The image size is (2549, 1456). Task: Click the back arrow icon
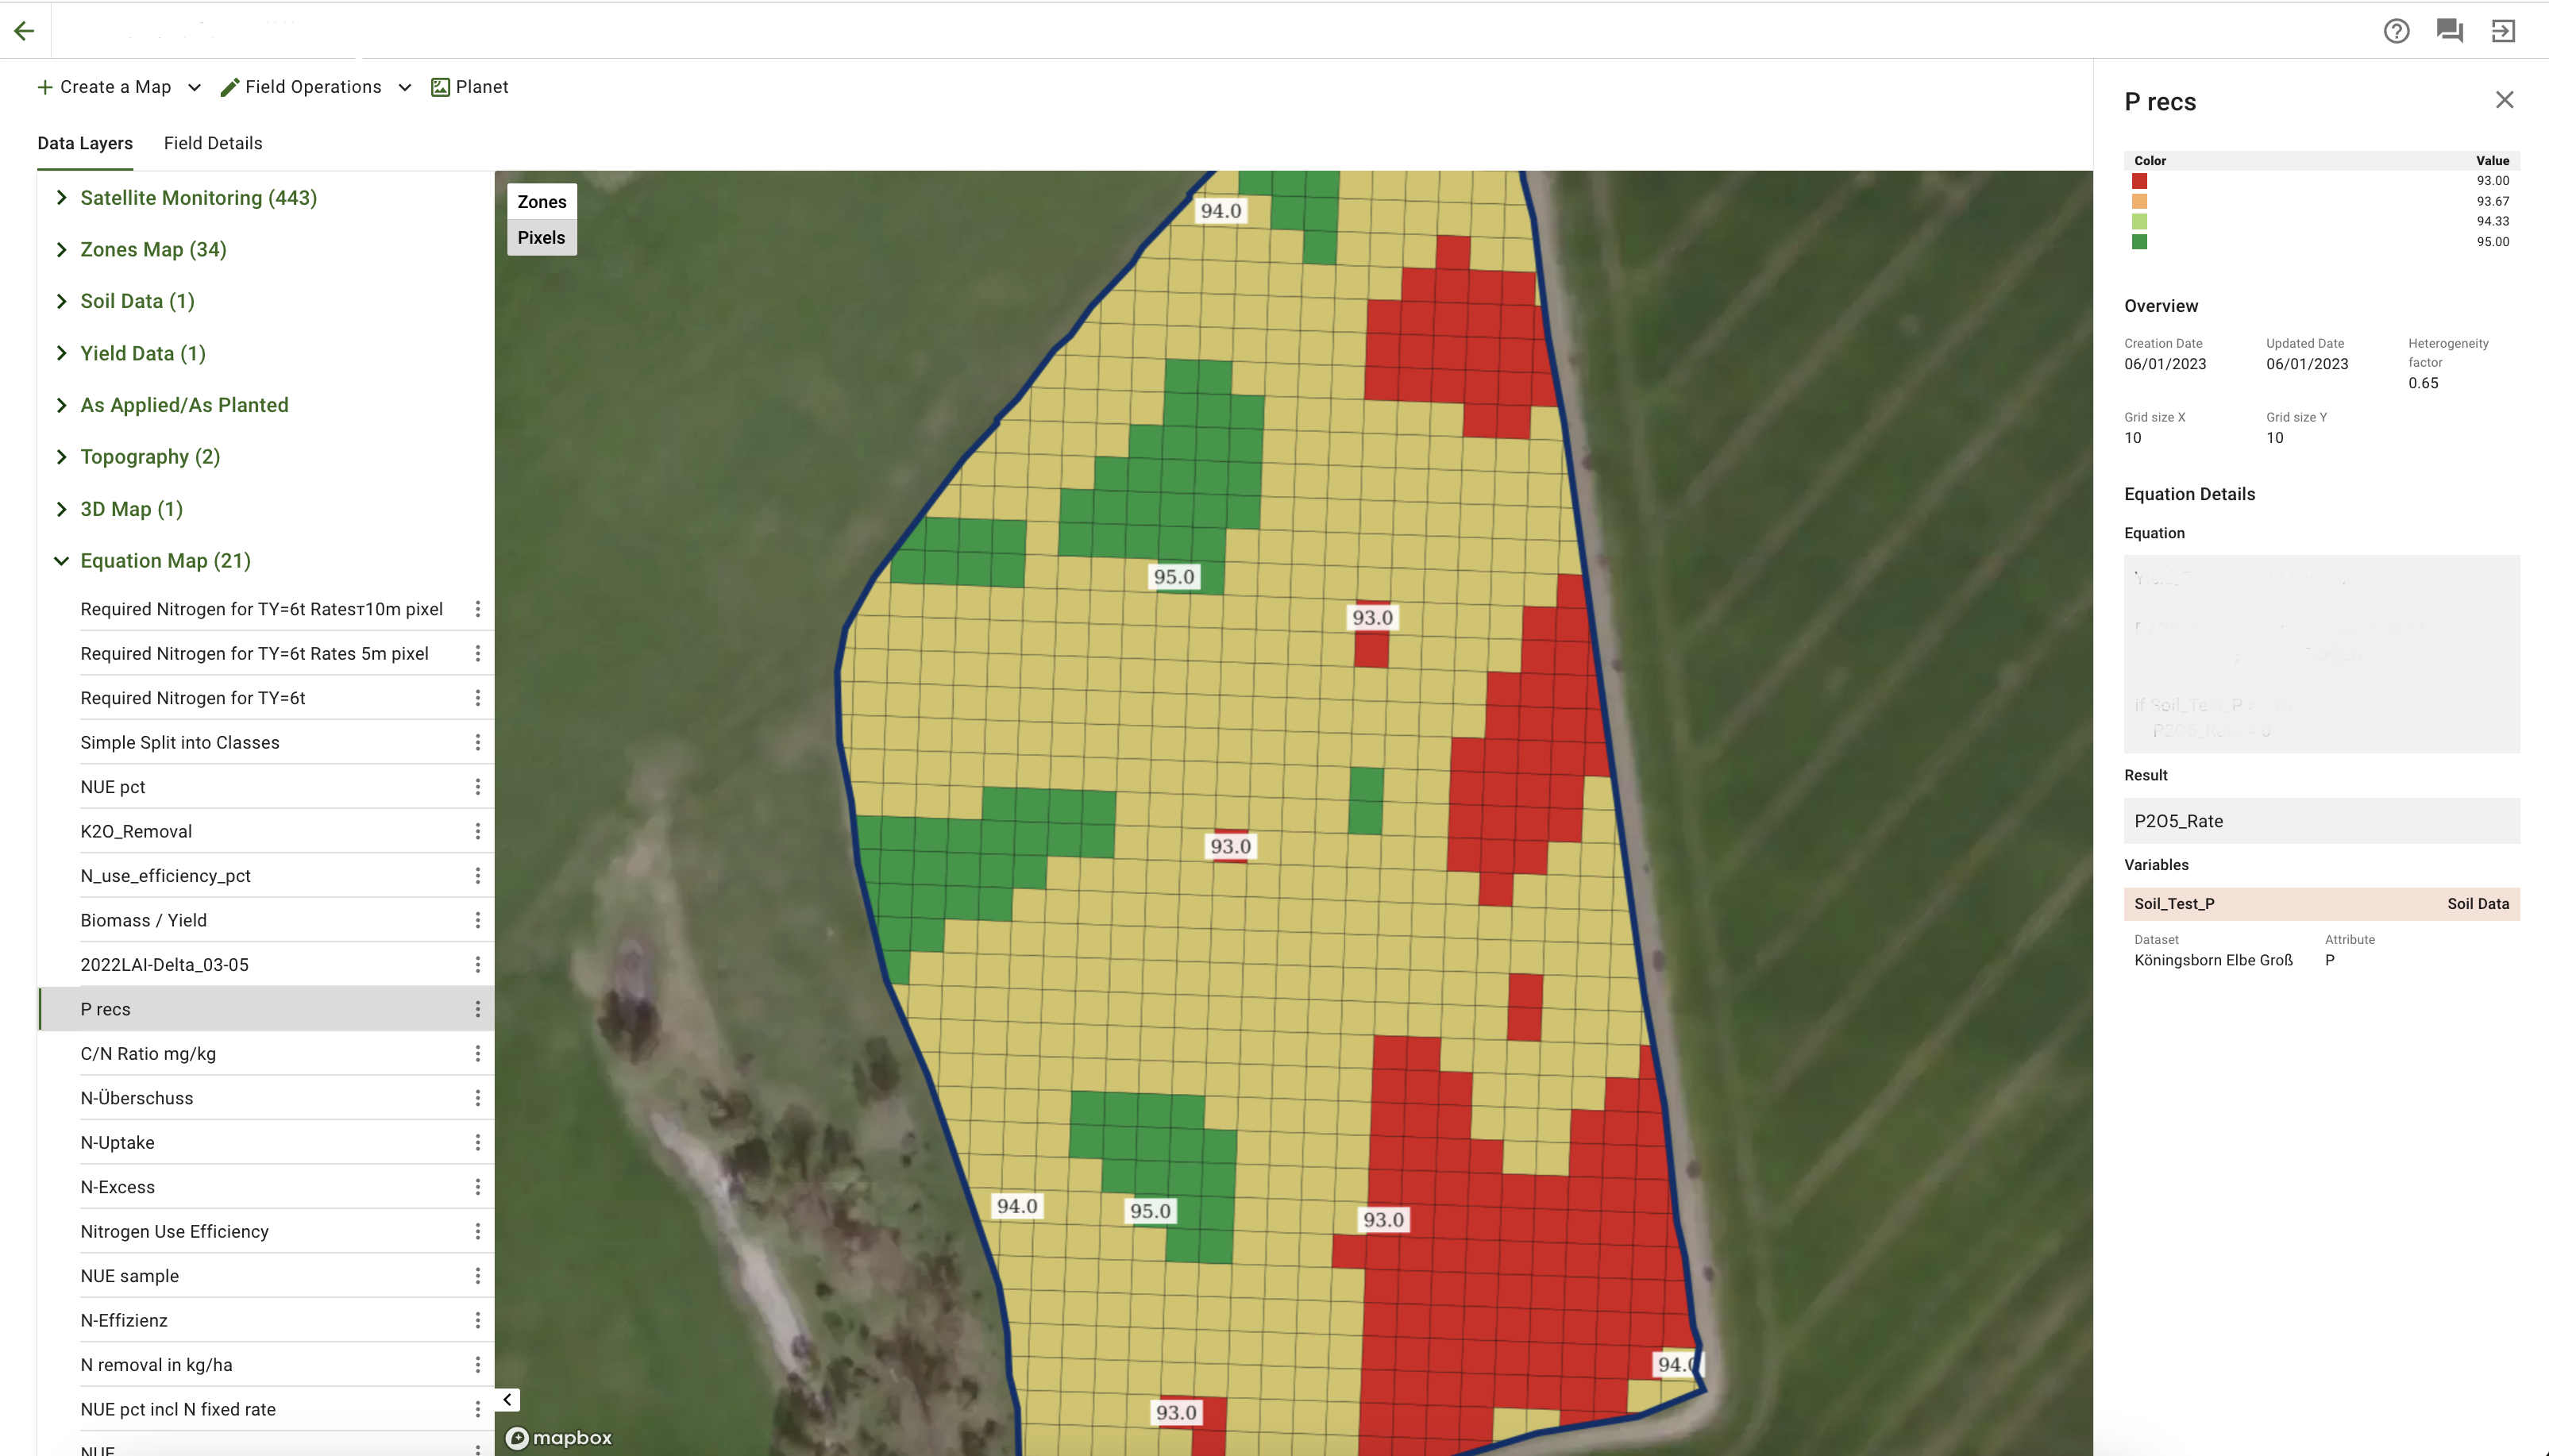24,31
